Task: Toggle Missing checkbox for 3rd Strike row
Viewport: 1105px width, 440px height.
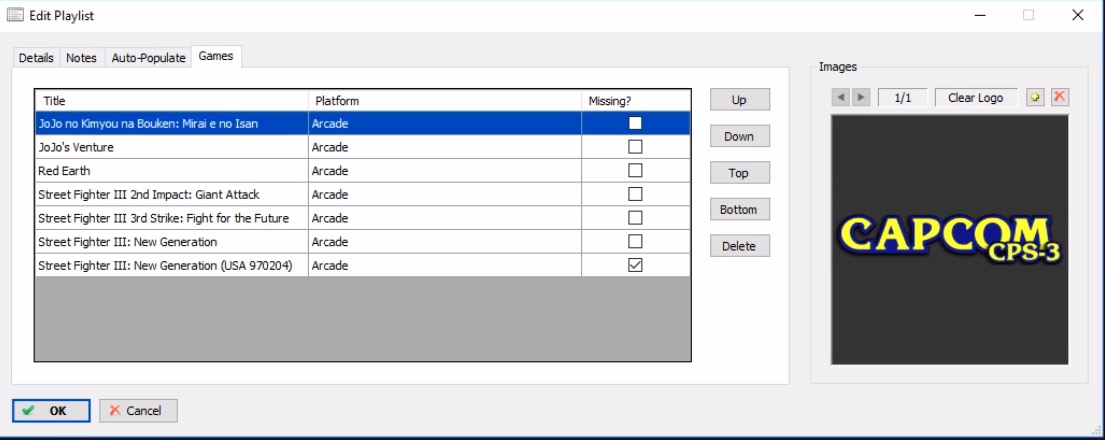Action: (x=635, y=218)
